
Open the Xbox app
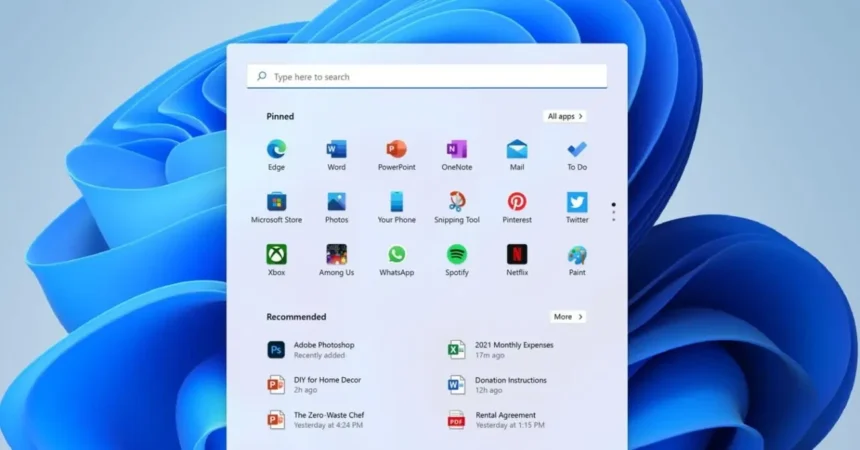pos(276,260)
